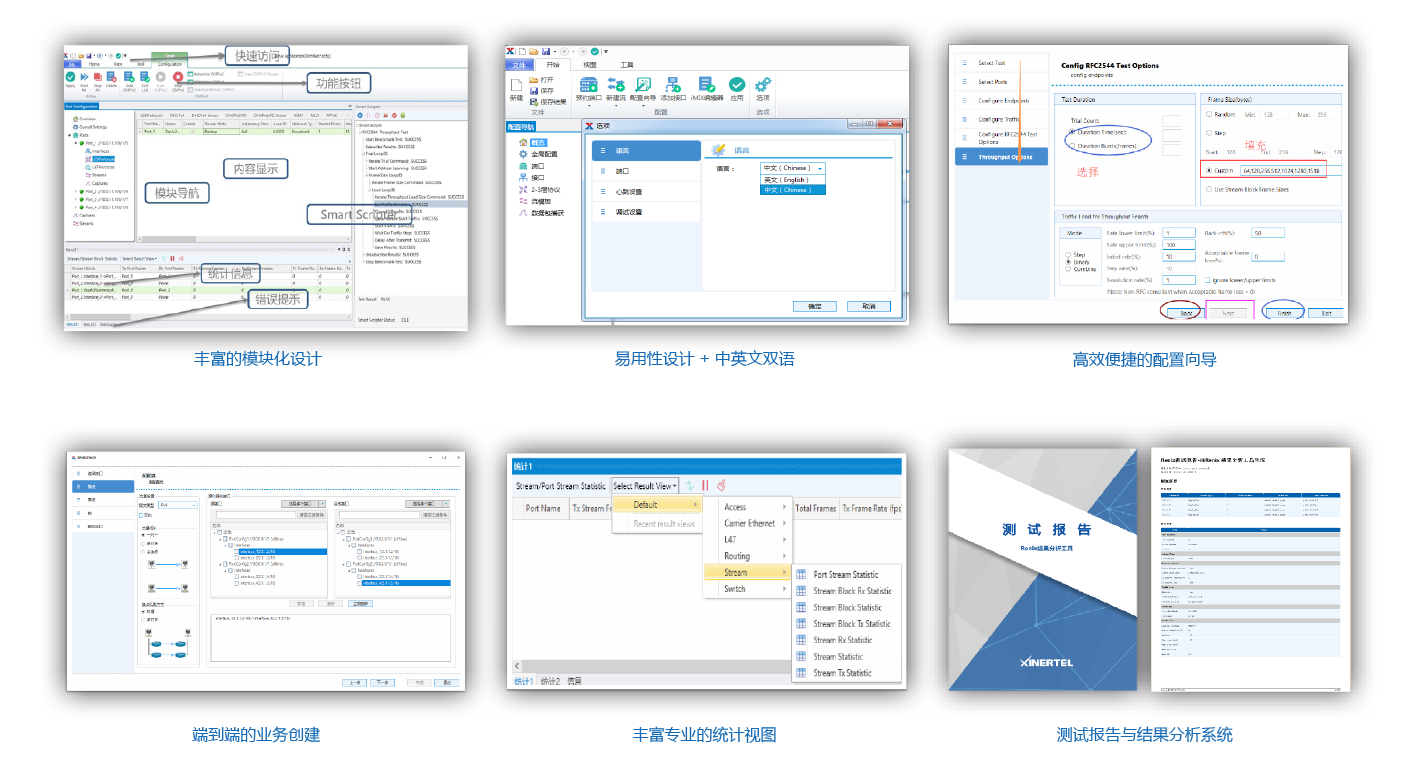Click the green 应用 apply checkmark icon

point(737,85)
